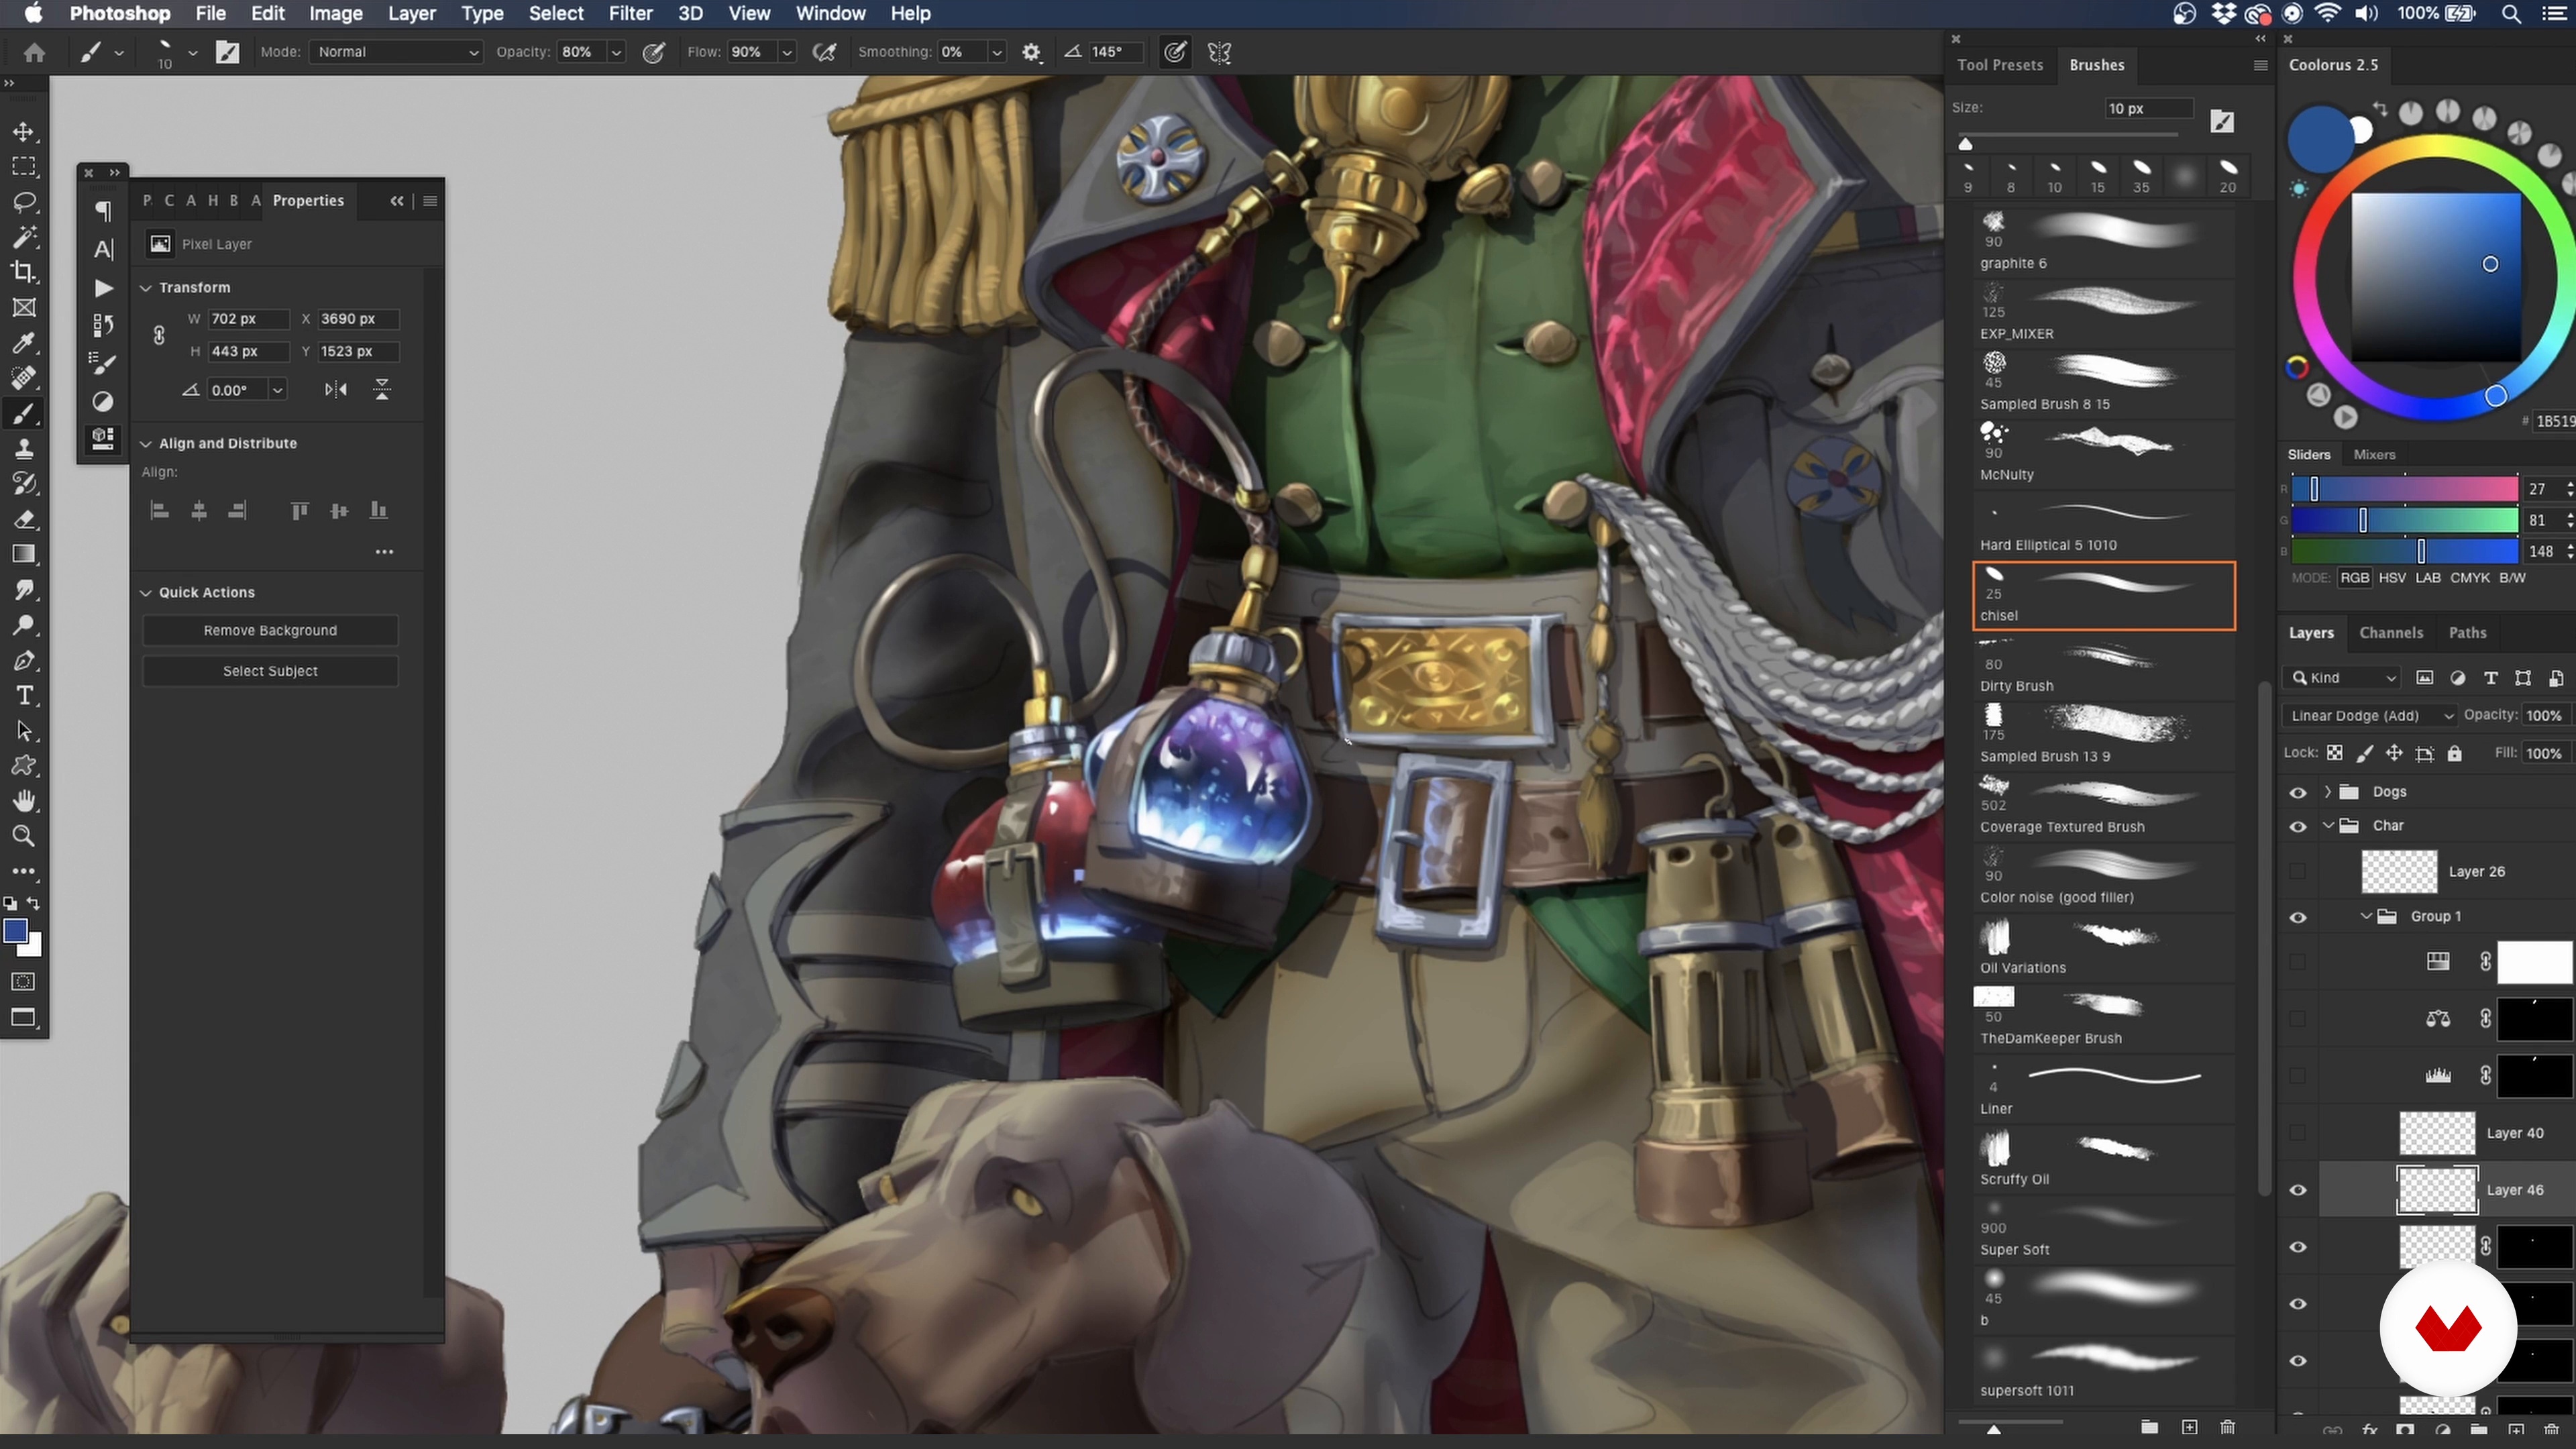2576x1449 pixels.
Task: Click the foreground color swatch in toolbar
Action: click(15, 931)
